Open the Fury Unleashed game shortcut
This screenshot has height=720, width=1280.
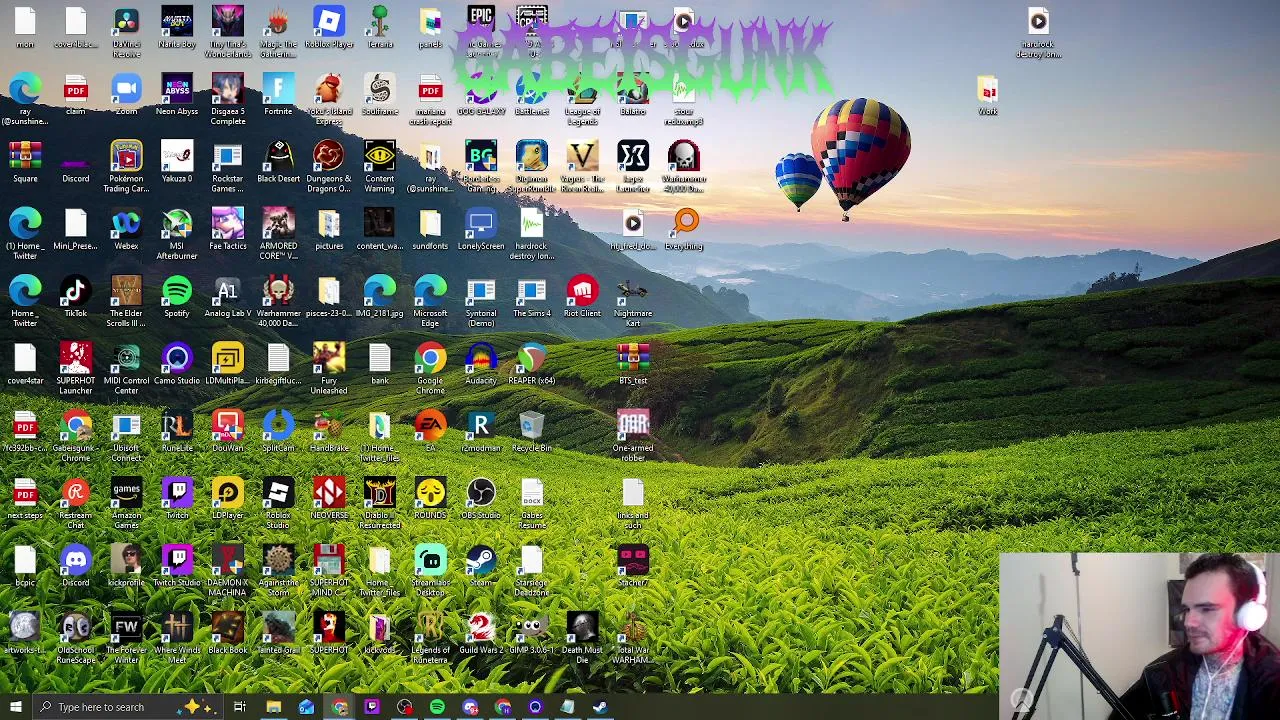coord(329,368)
